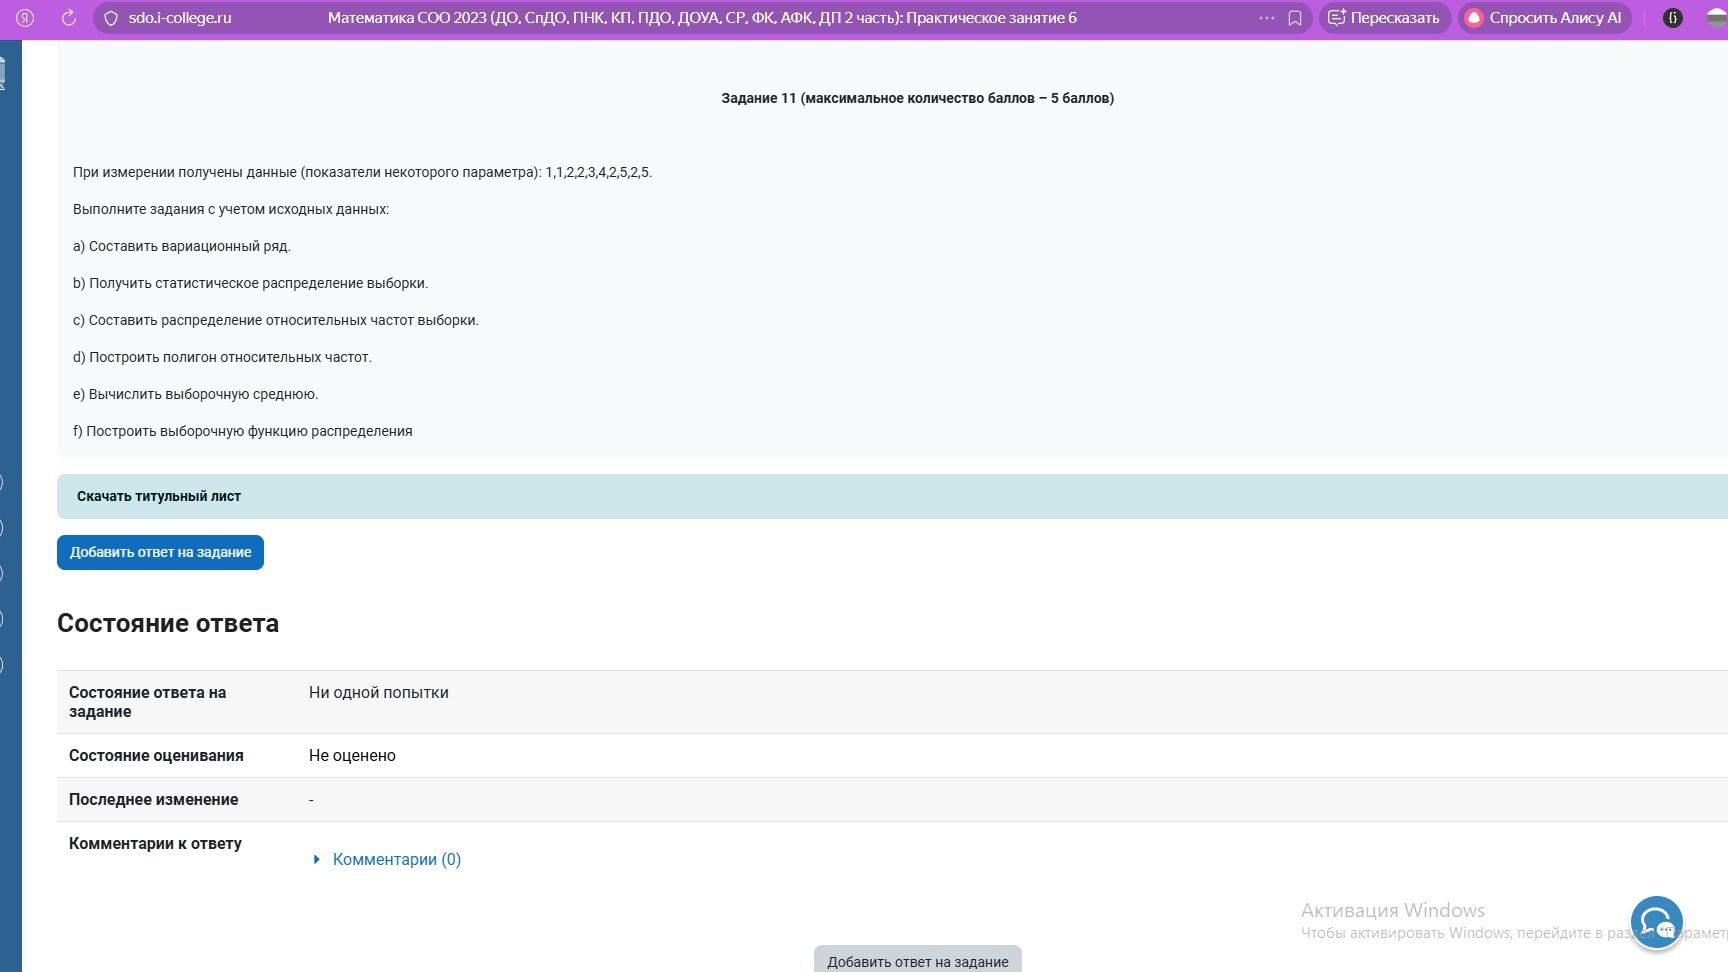
Task: Bookmark this page with the bookmark icon
Action: [x=1295, y=18]
